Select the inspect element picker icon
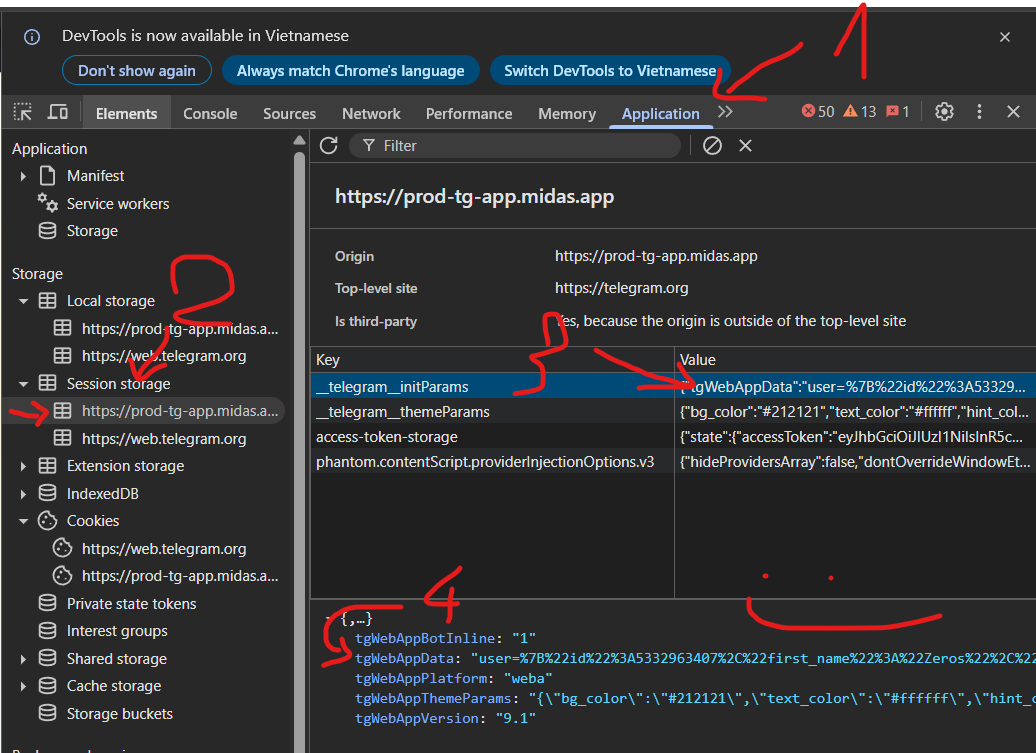The image size is (1036, 753). pyautogui.click(x=23, y=112)
